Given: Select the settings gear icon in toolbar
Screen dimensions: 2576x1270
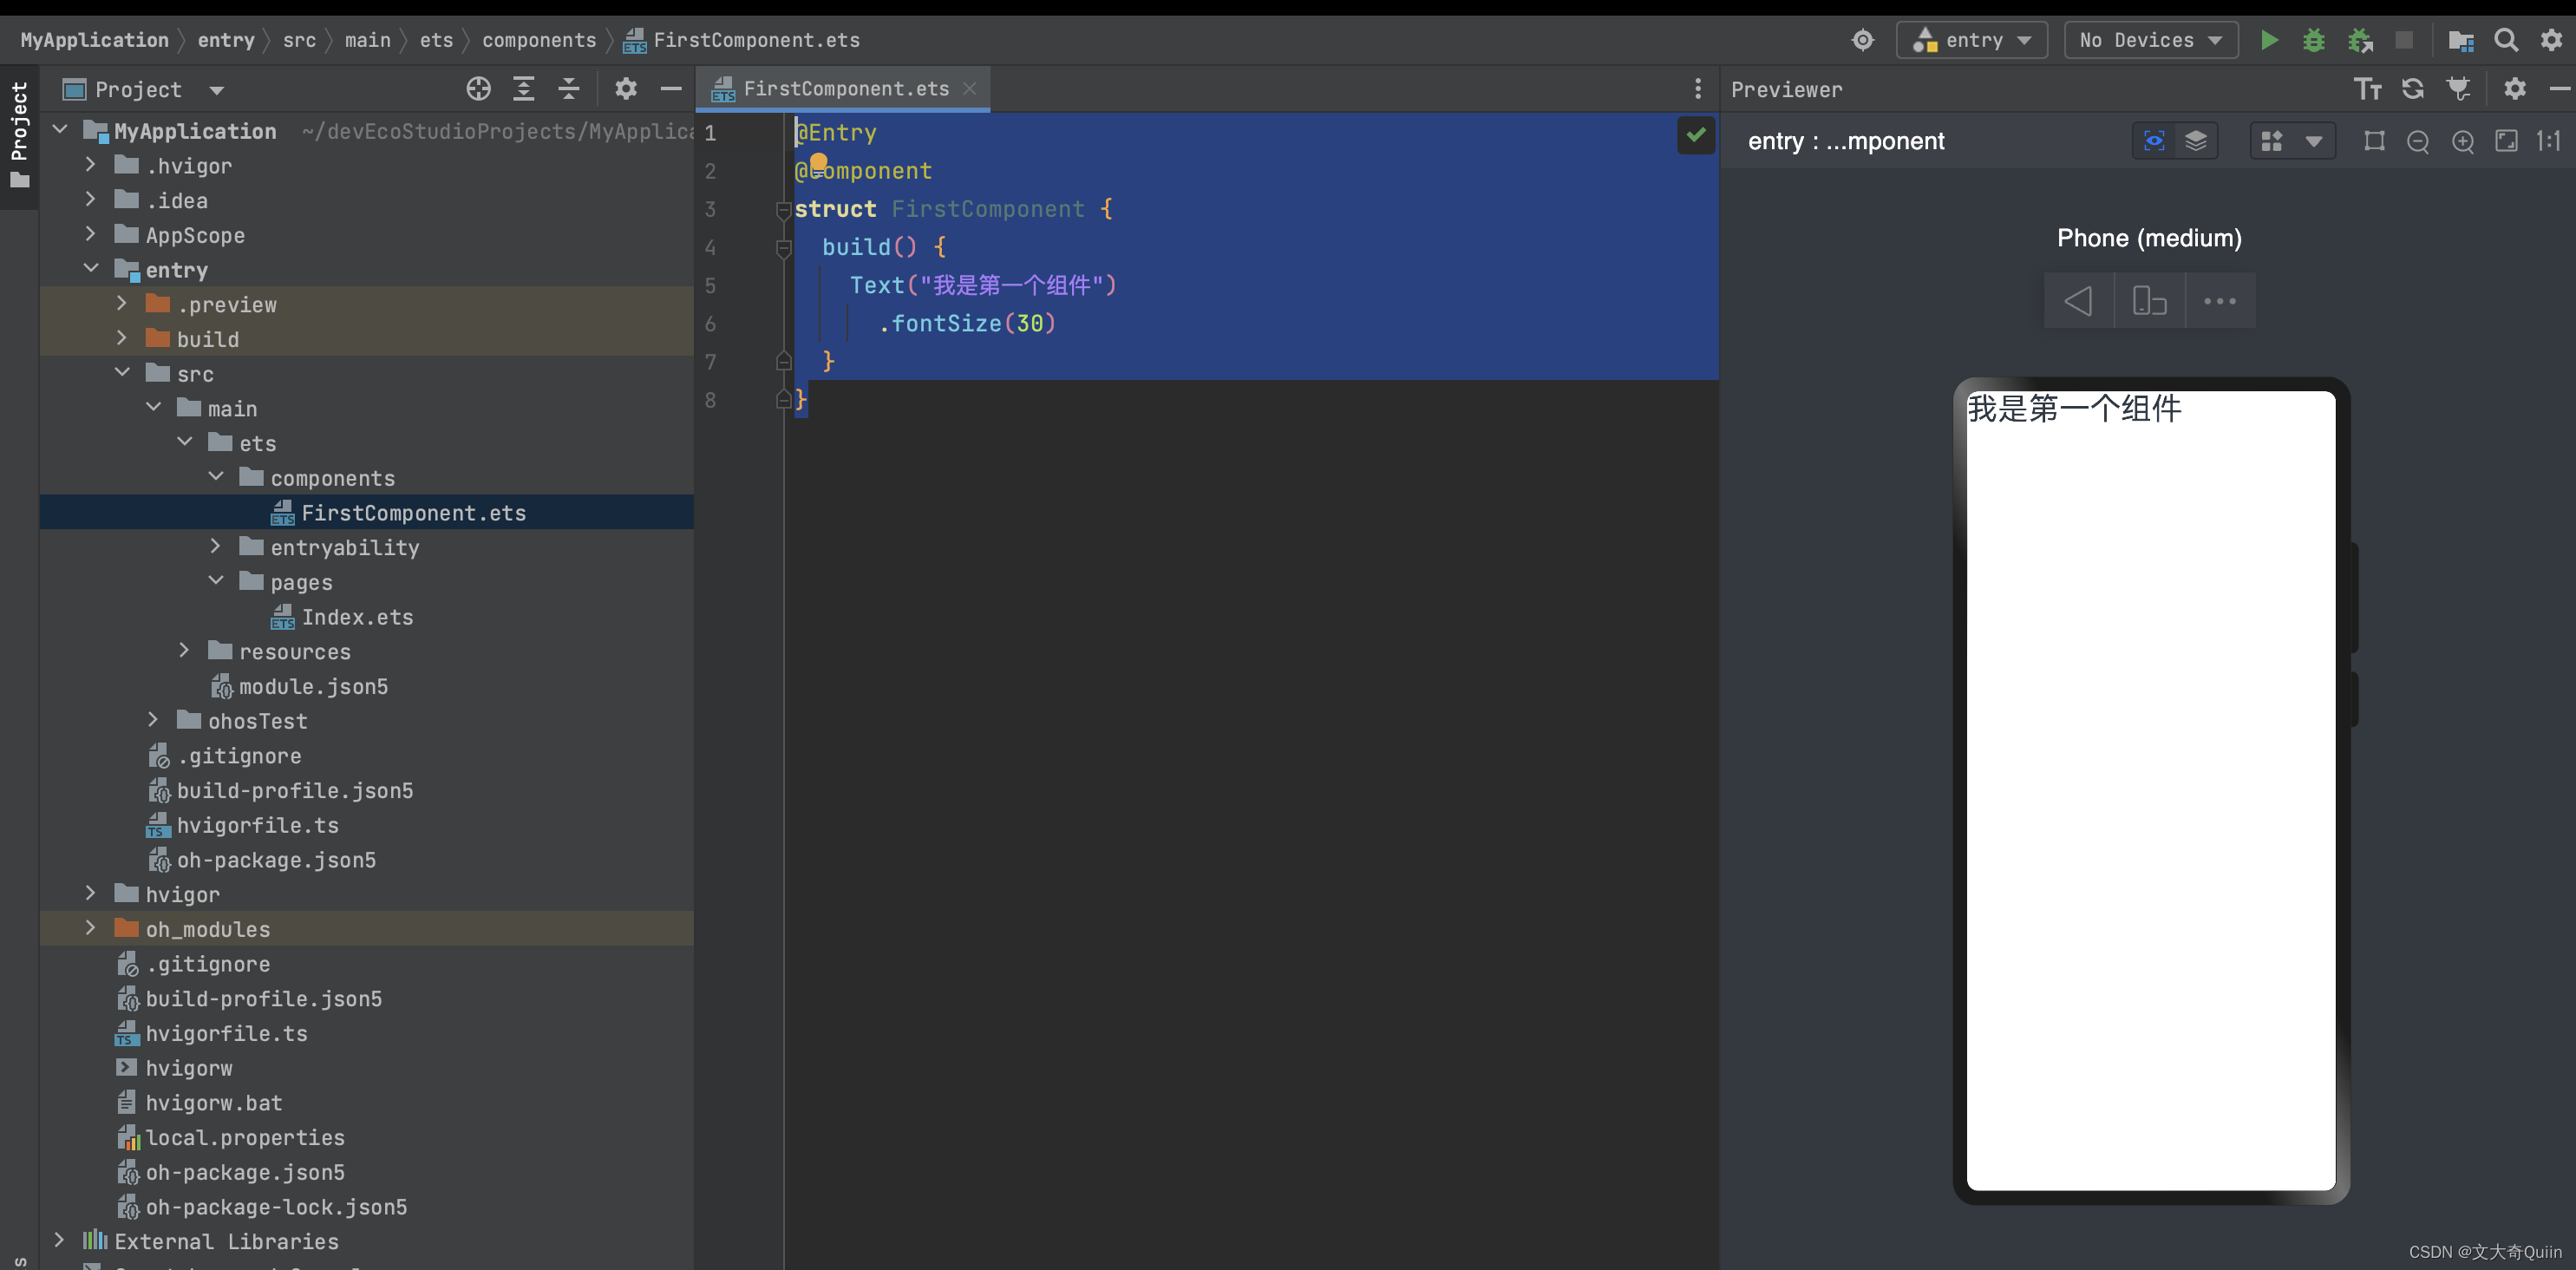Looking at the screenshot, I should 2552,38.
